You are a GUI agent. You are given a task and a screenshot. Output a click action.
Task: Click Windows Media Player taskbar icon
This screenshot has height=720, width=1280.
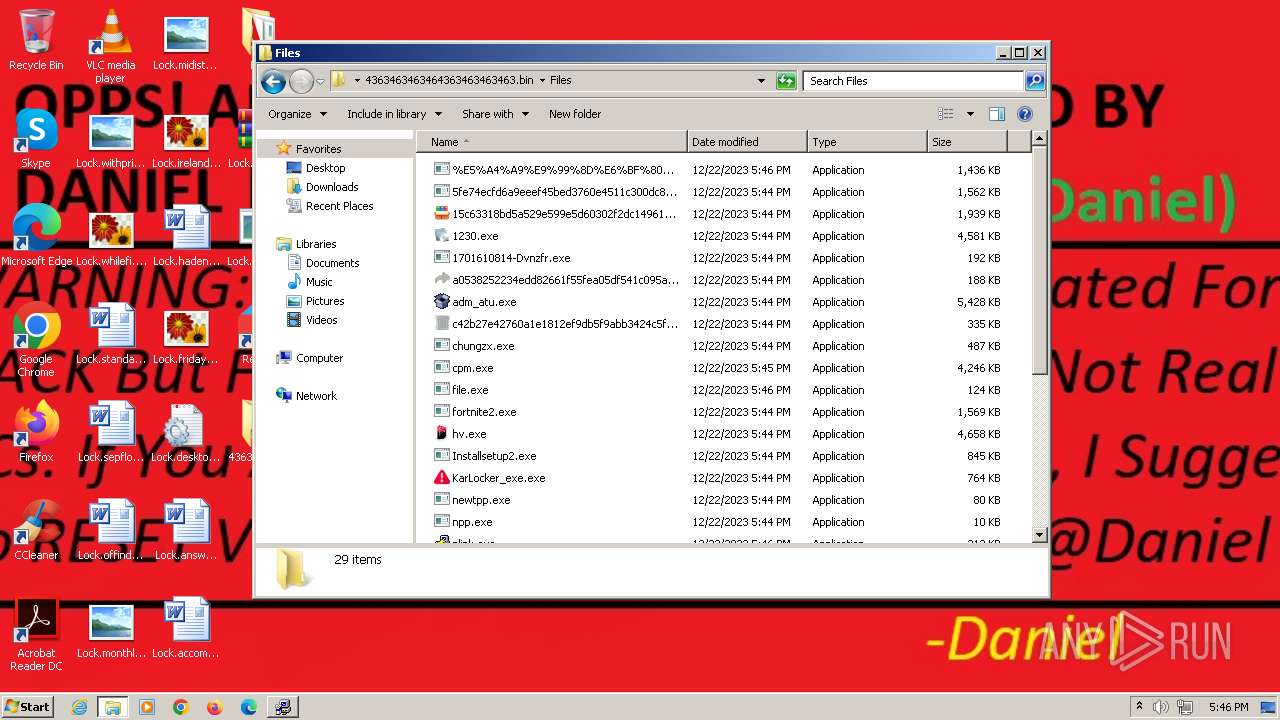[x=147, y=707]
